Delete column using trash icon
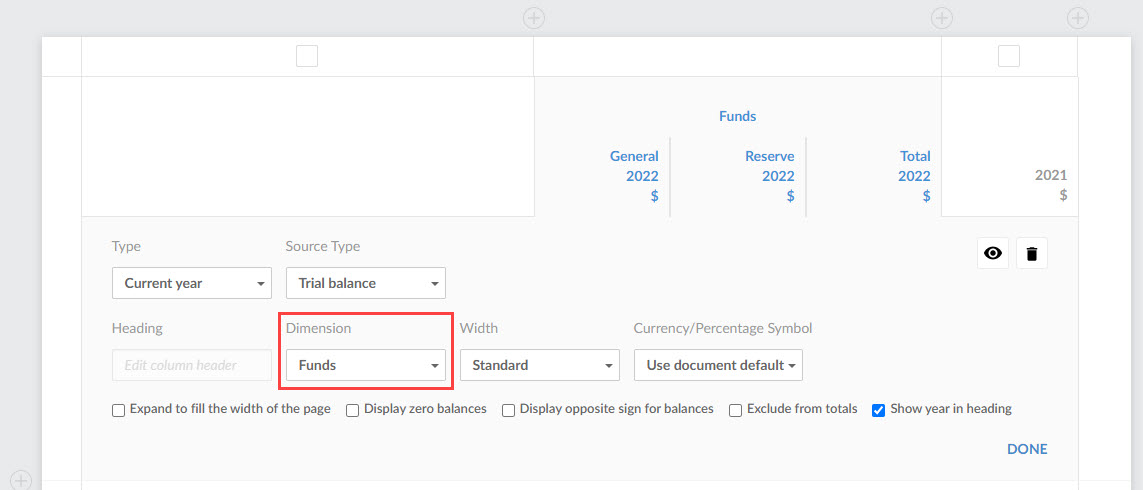 tap(1032, 254)
